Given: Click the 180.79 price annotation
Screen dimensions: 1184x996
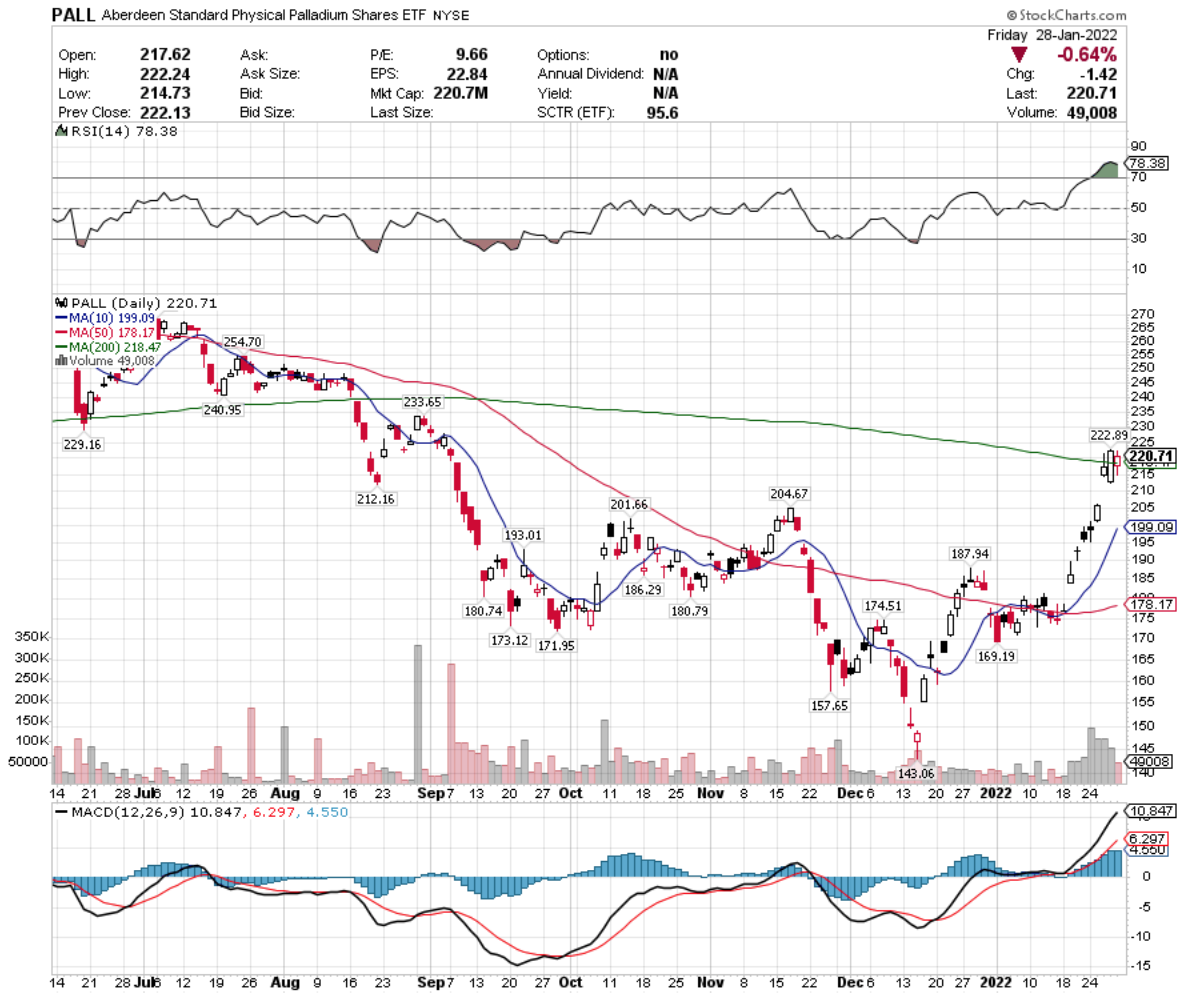Looking at the screenshot, I should 689,611.
